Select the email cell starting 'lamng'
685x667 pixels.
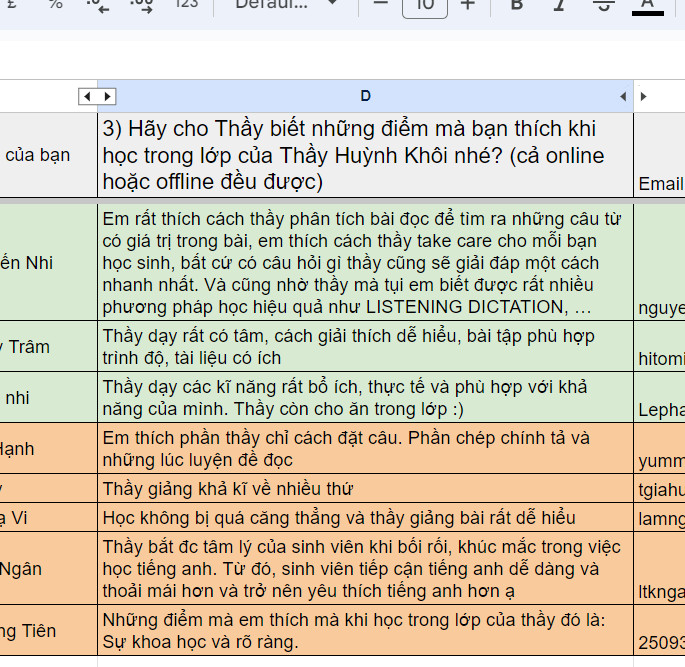[x=659, y=518]
